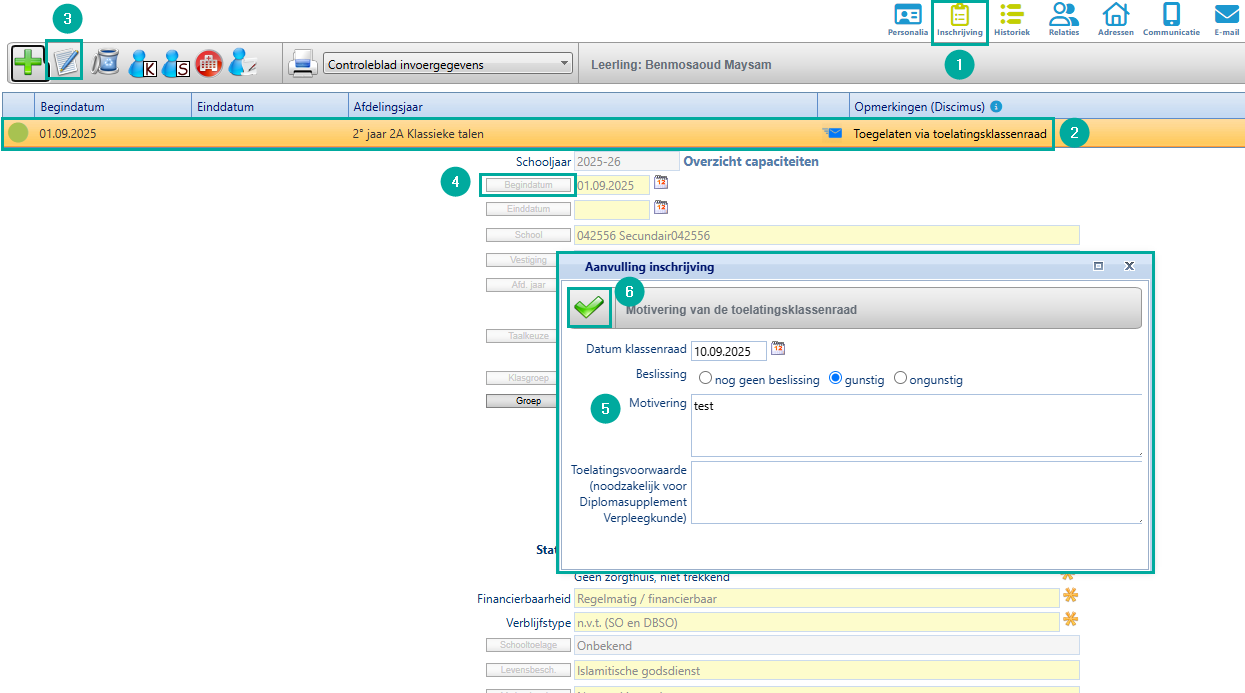1245x693 pixels.
Task: Open calendar picker for Datum klassenraad
Action: tap(778, 349)
